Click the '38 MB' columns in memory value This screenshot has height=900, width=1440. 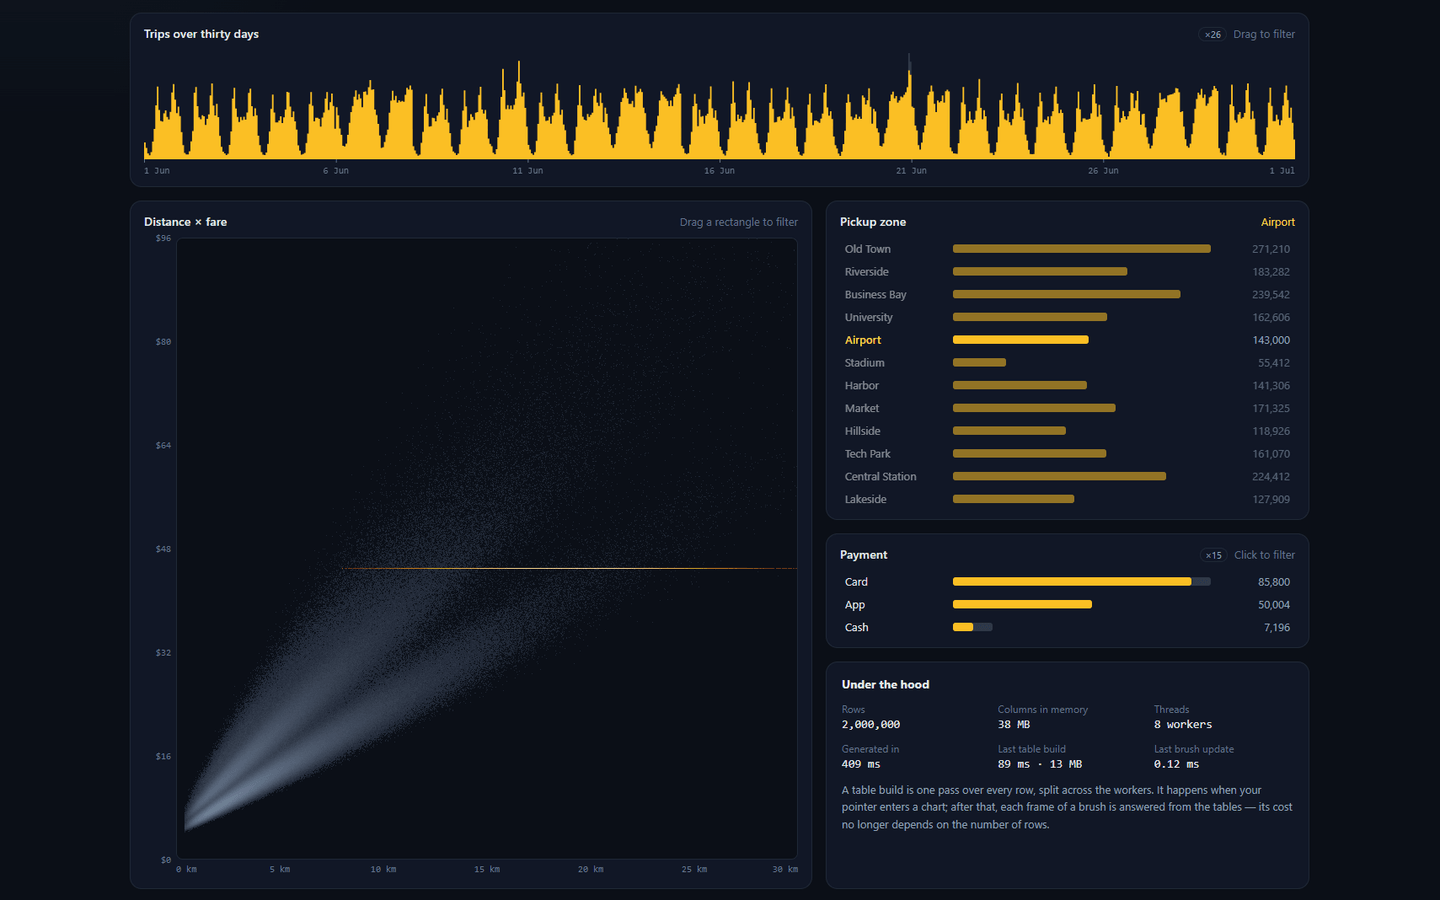click(1014, 725)
